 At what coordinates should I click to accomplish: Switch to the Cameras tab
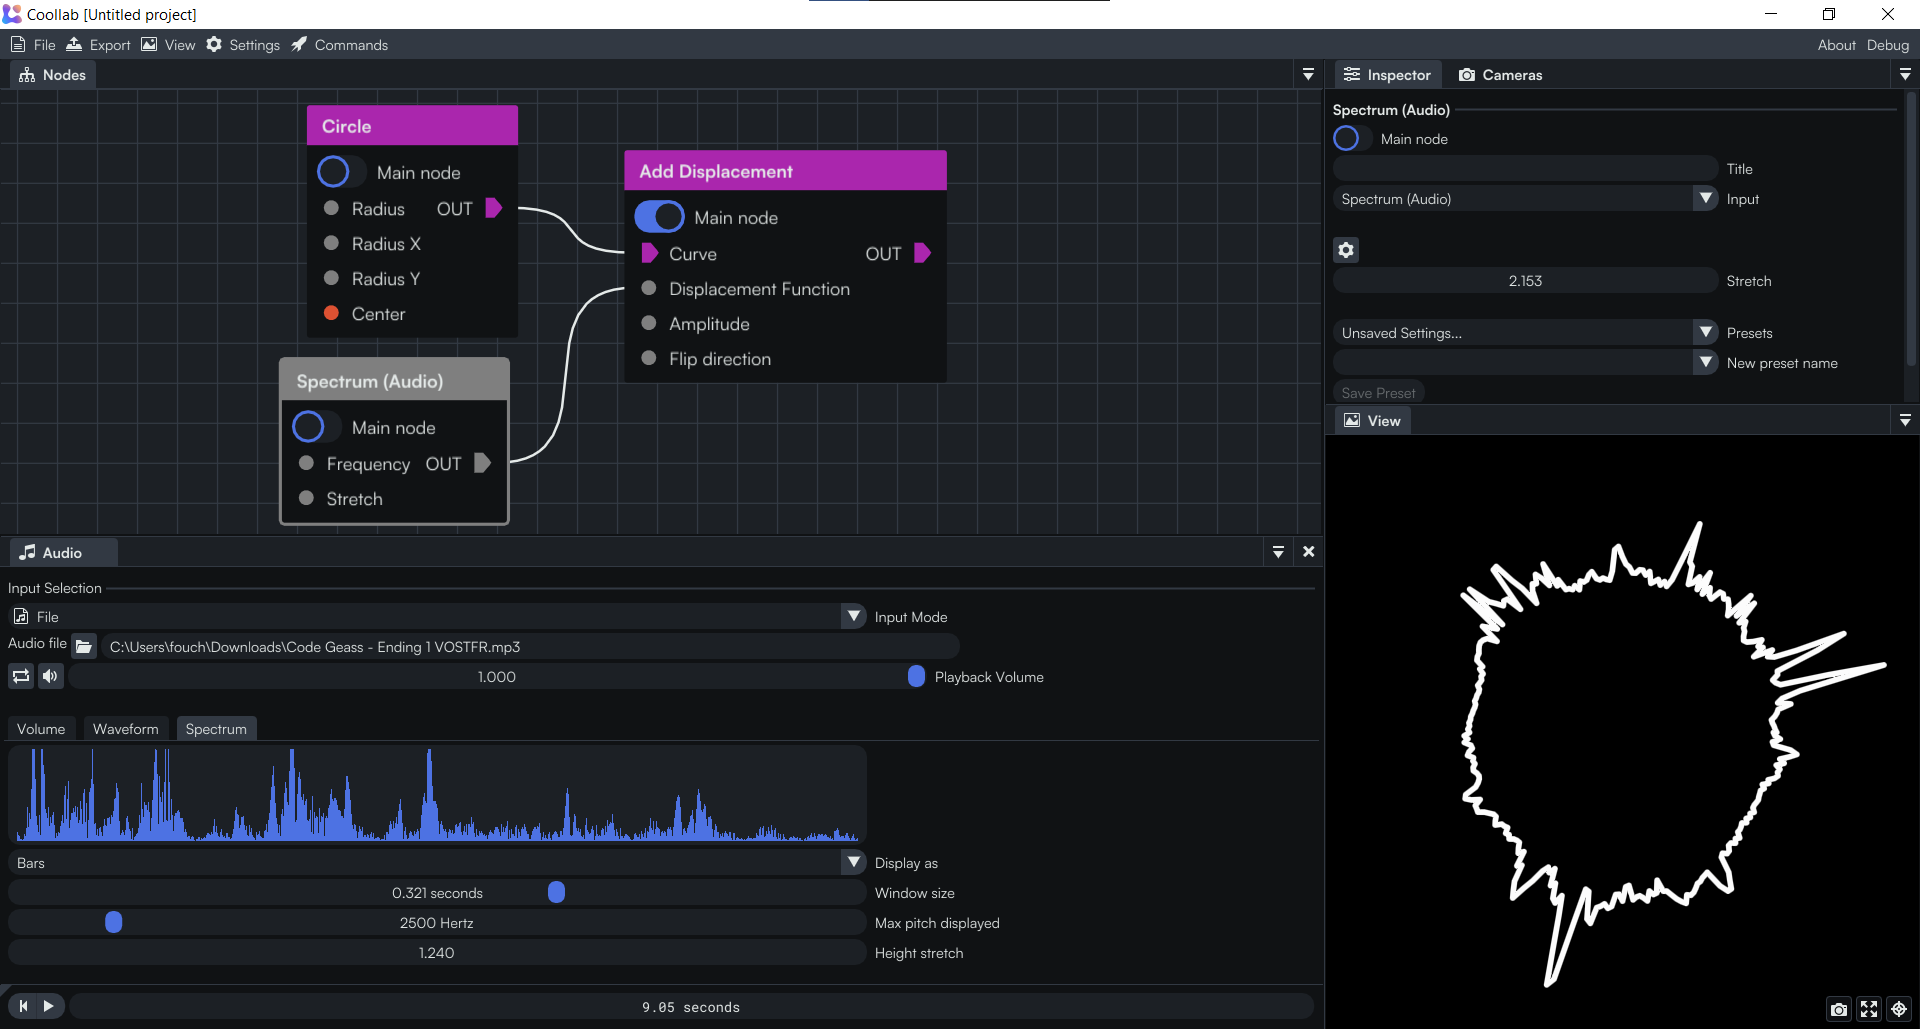point(1500,75)
